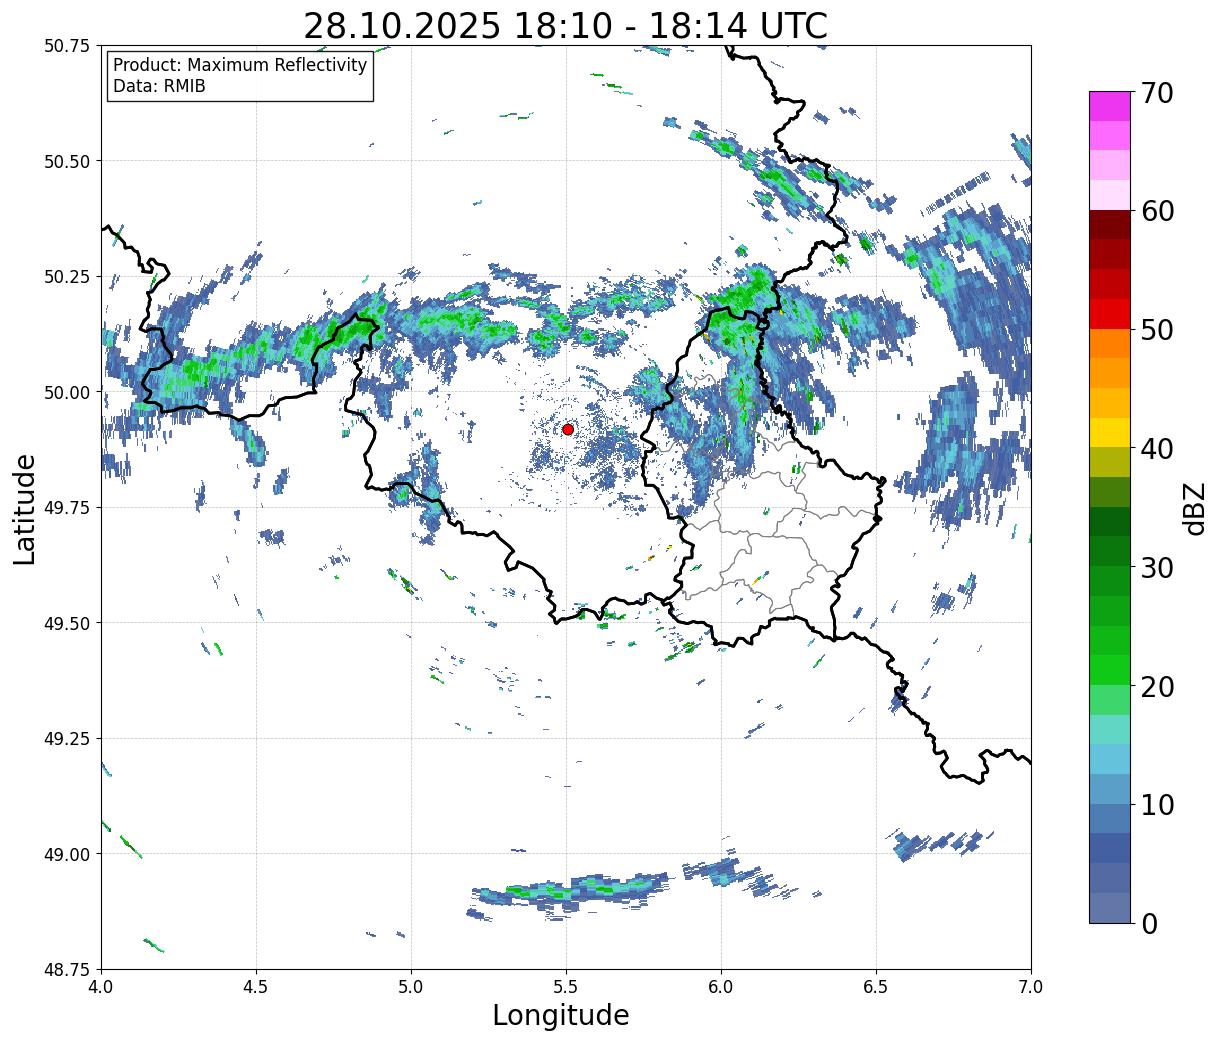1219x1040 pixels.
Task: Click the dark maroon swatch below 60
Action: tap(1109, 224)
